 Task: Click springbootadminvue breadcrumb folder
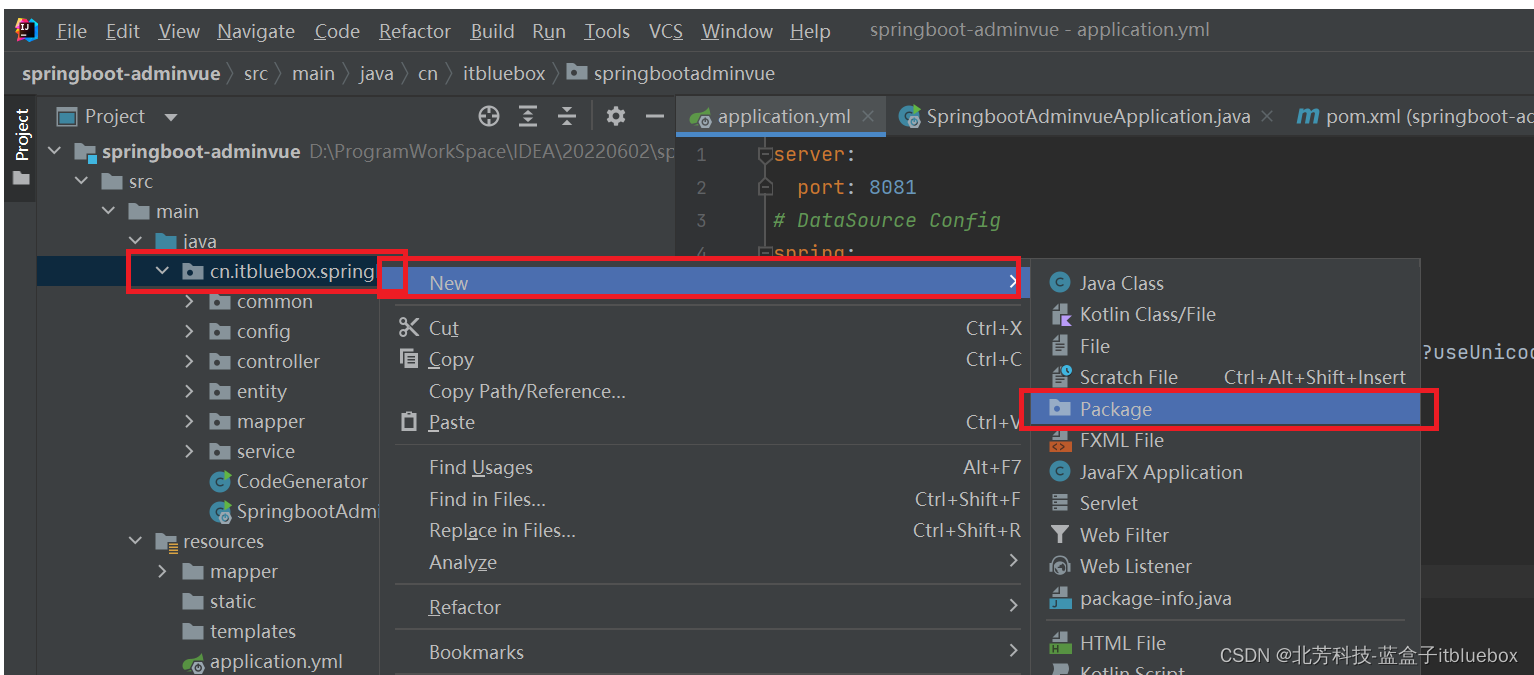point(671,73)
